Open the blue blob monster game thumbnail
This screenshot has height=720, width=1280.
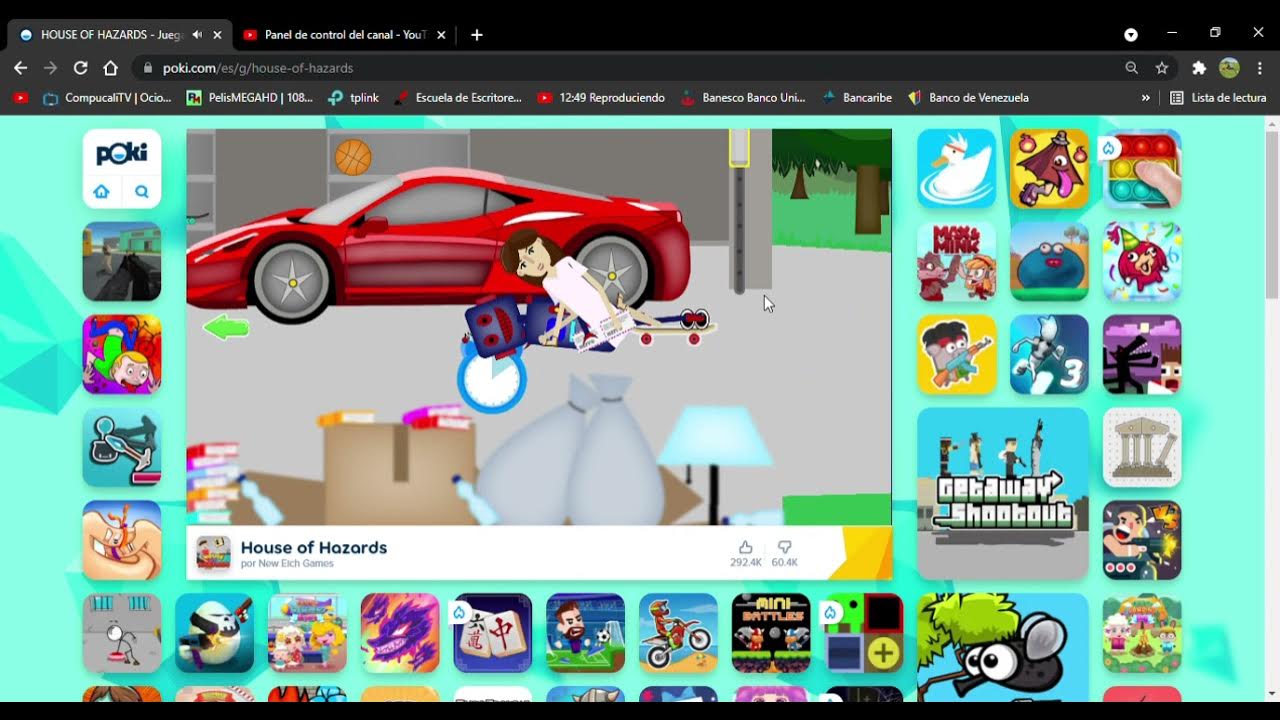coord(1049,261)
